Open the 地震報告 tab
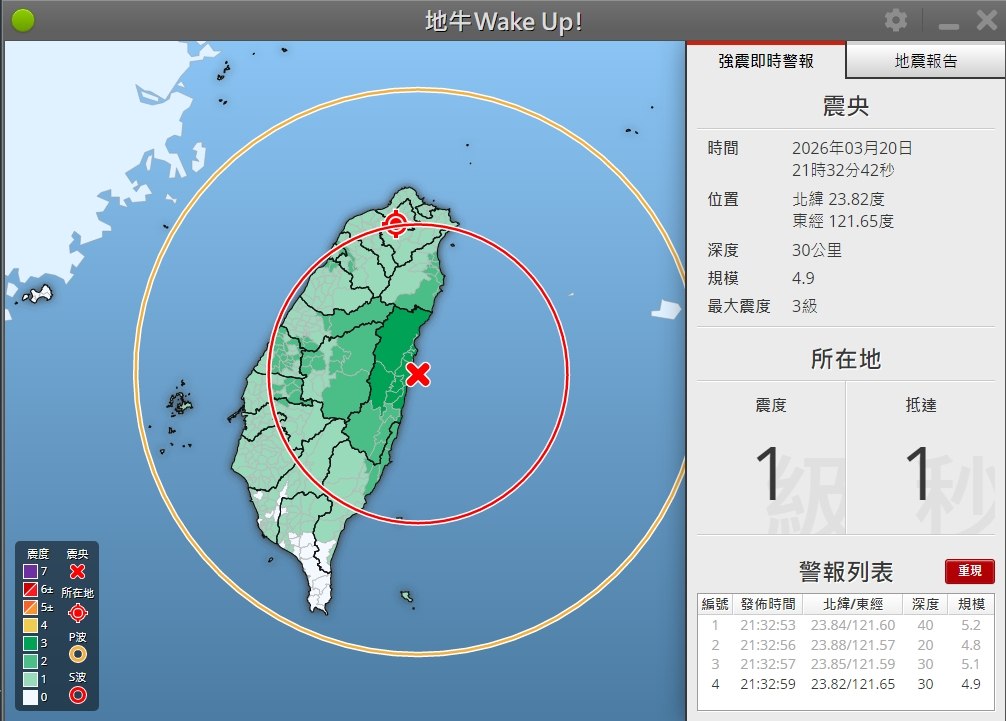Image resolution: width=1006 pixels, height=721 pixels. (926, 61)
